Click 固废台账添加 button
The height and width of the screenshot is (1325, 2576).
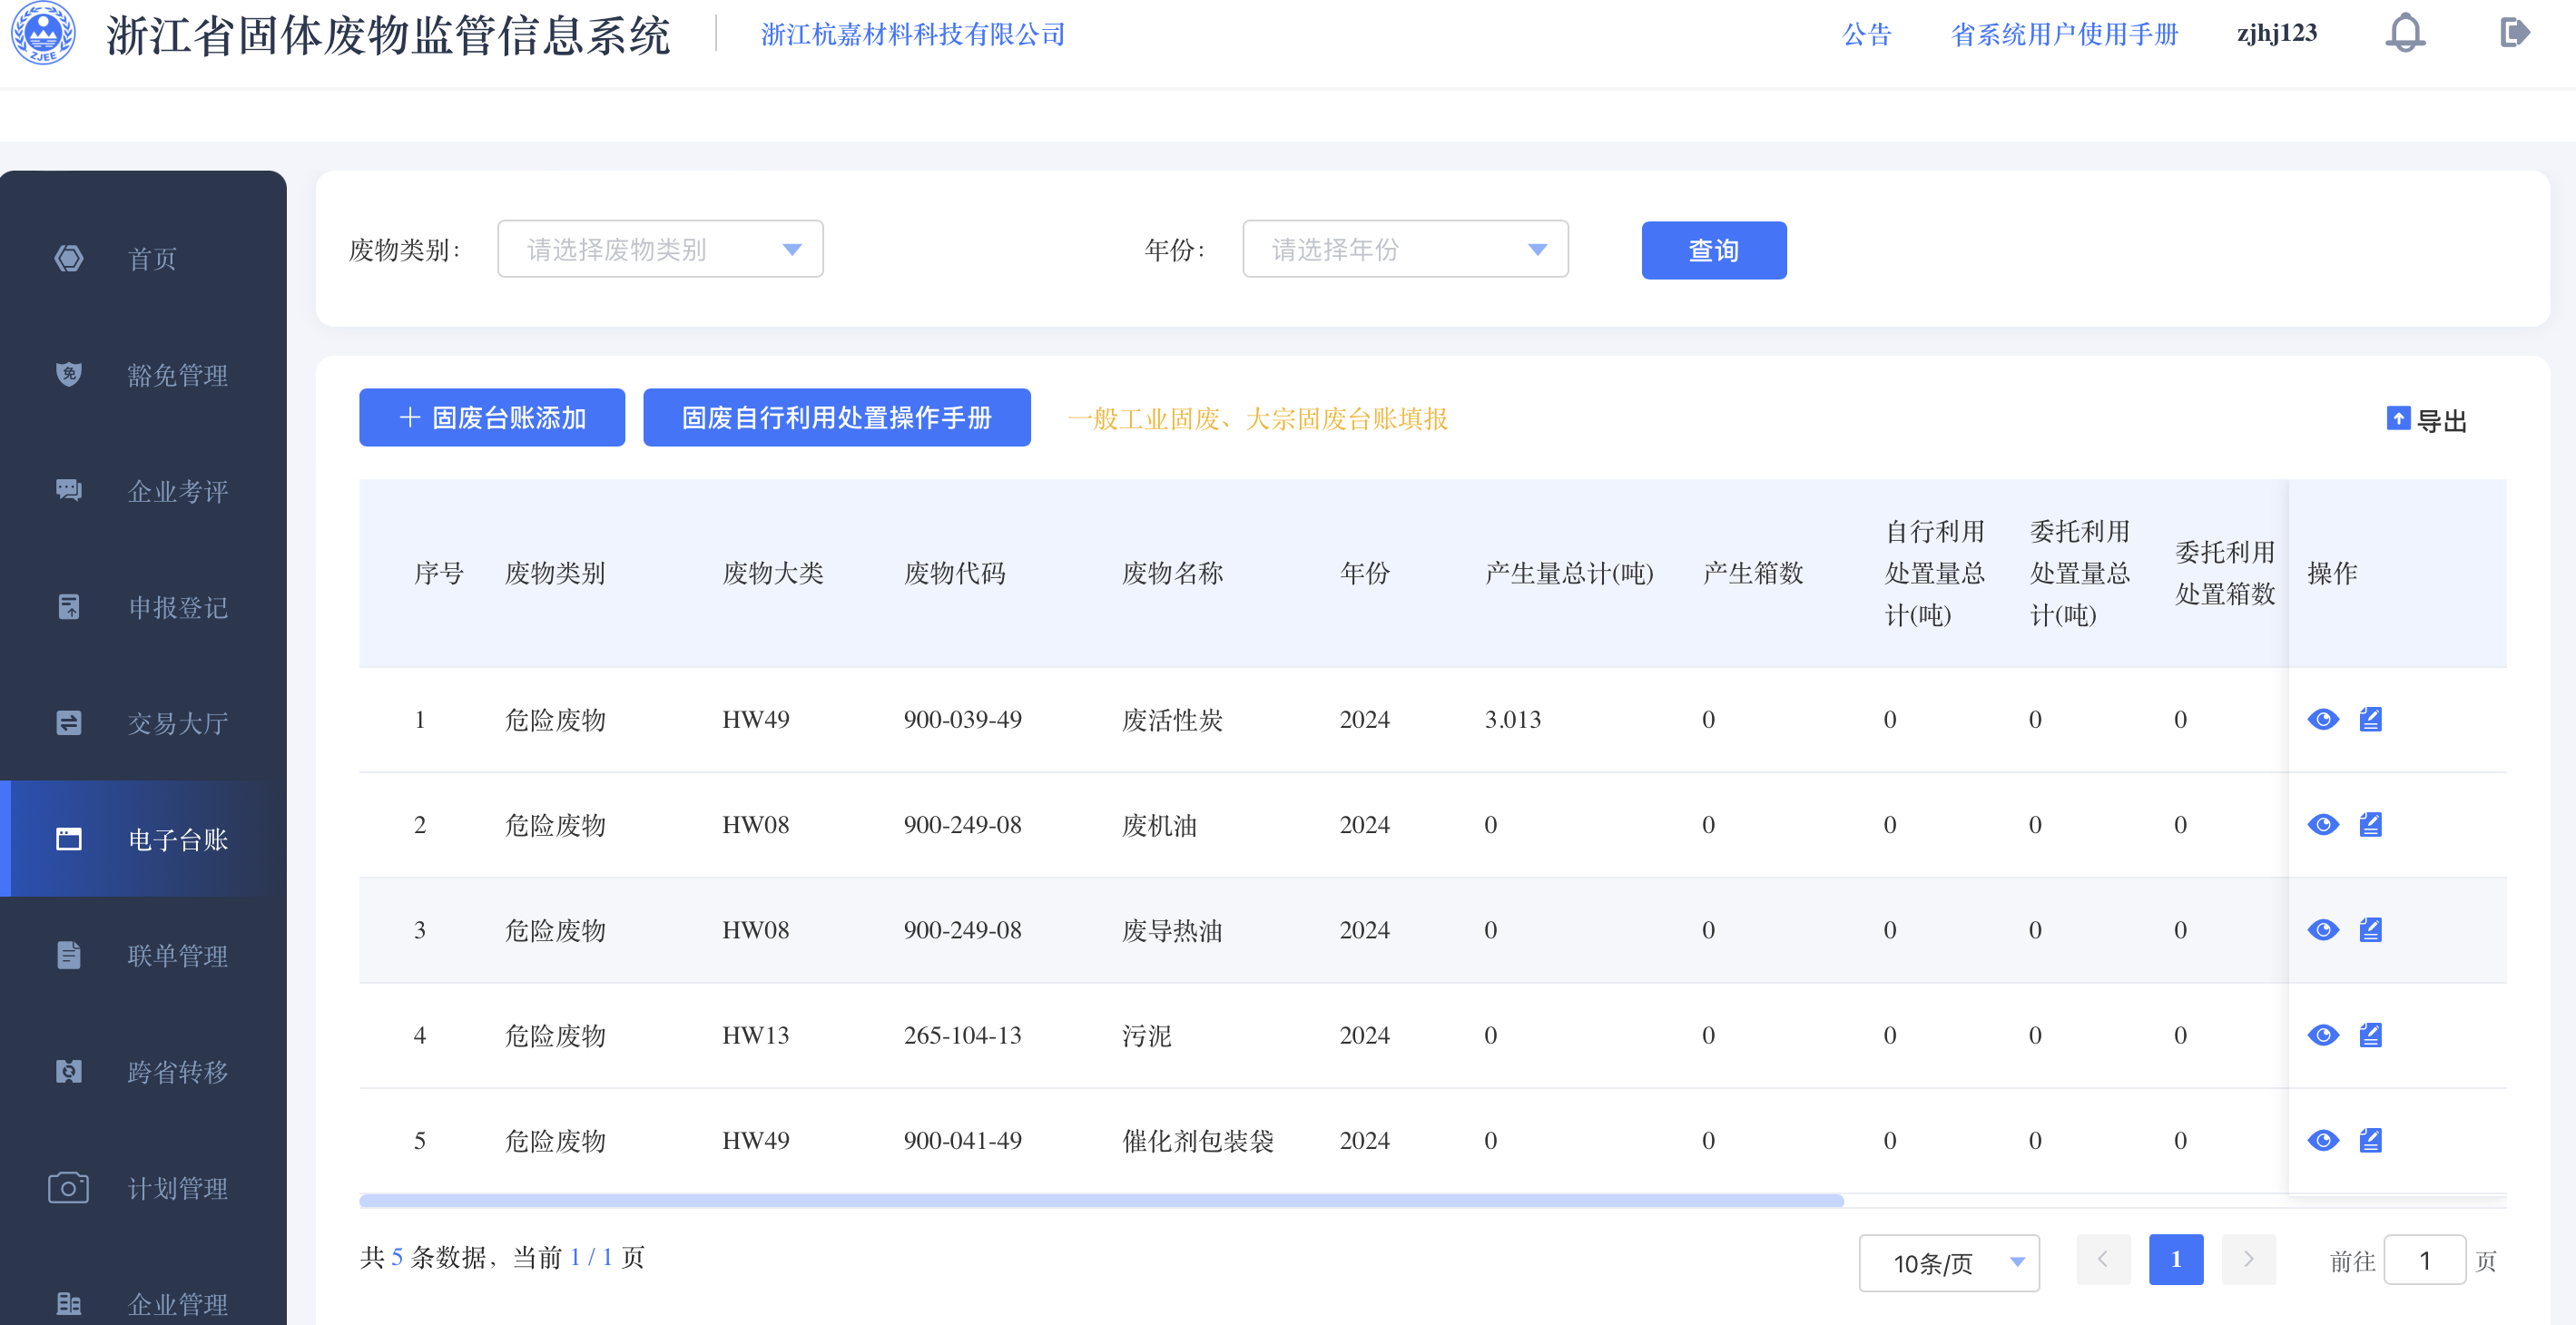pos(492,417)
